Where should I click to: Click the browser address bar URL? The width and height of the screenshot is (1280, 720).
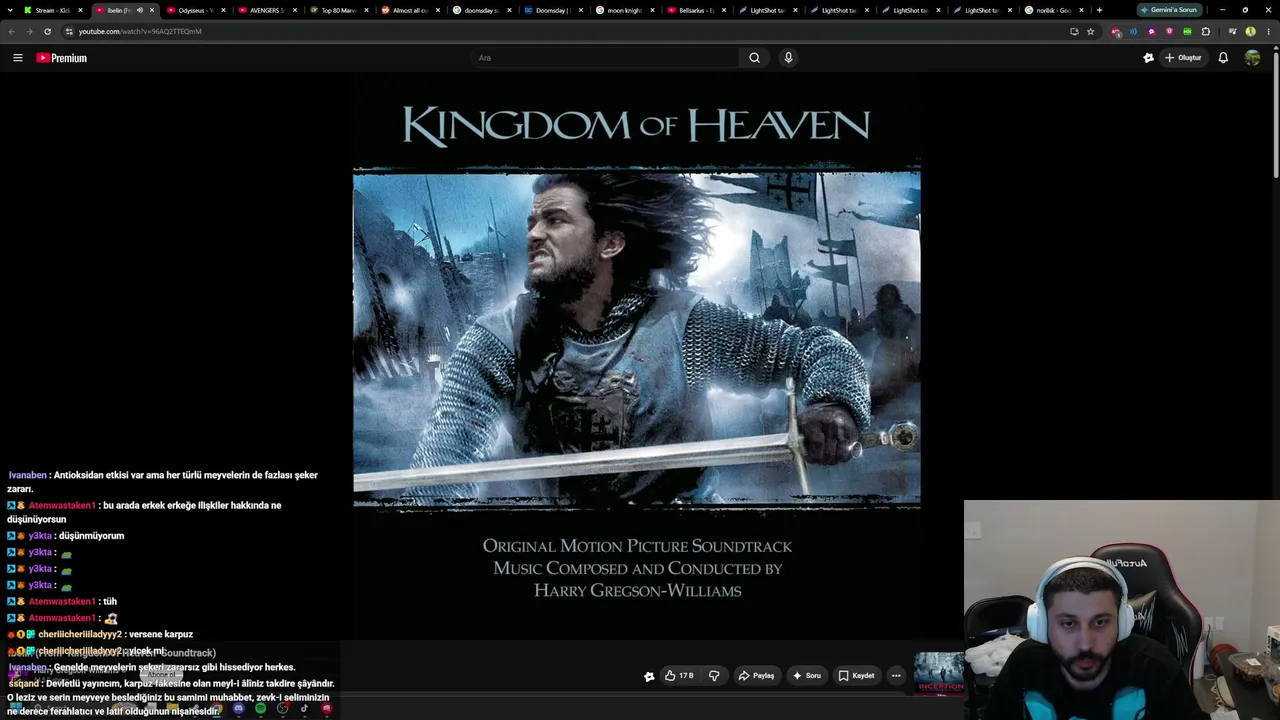click(140, 31)
